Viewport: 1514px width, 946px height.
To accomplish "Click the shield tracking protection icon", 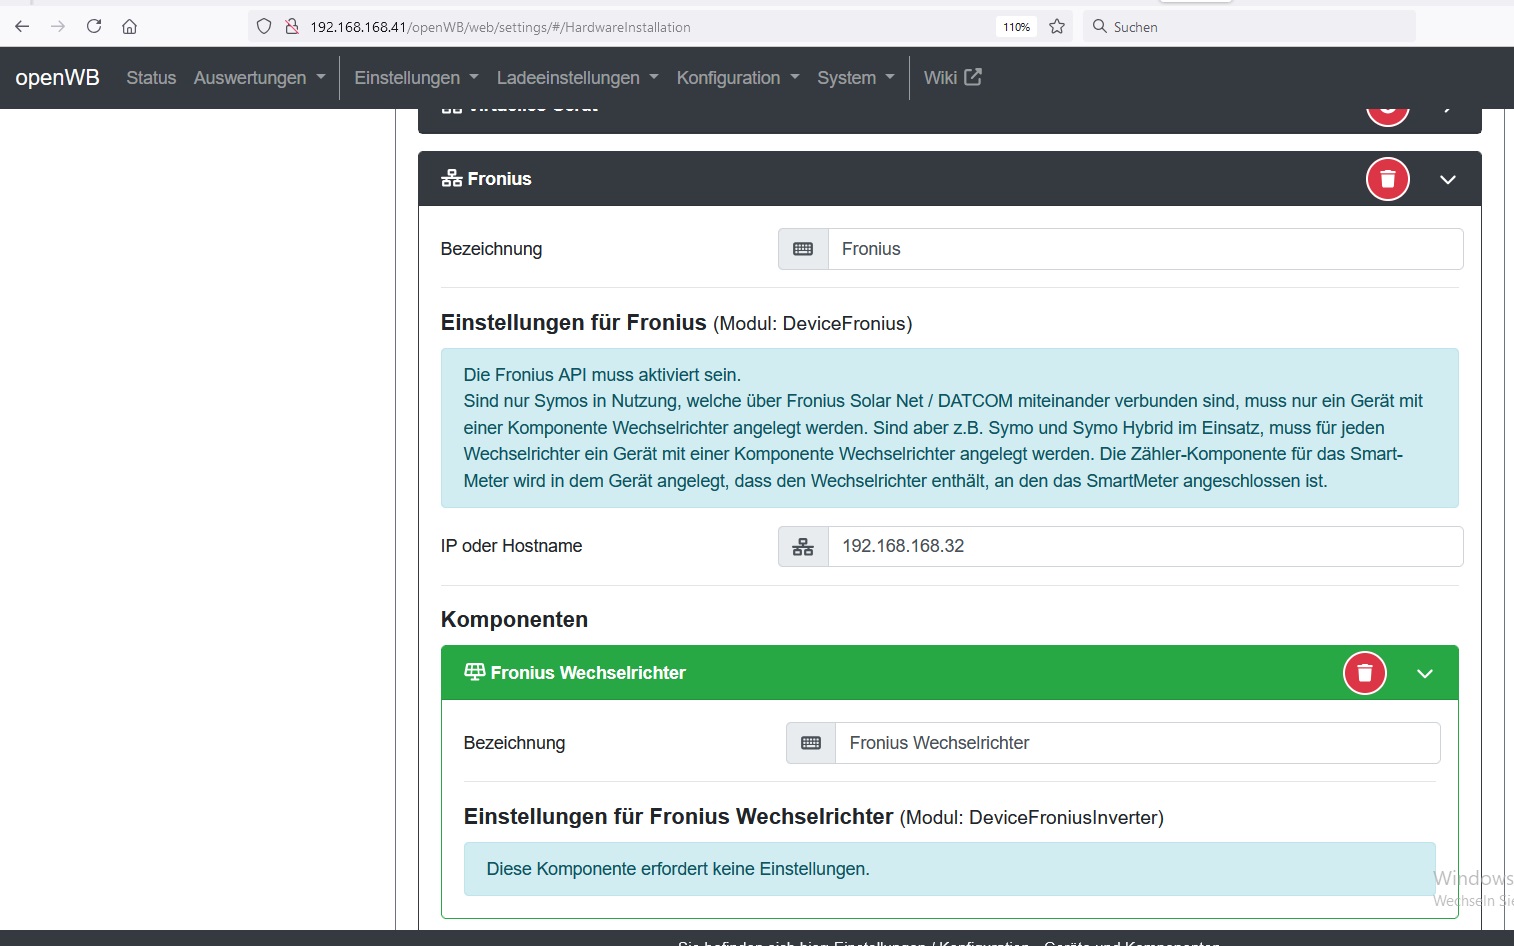I will click(264, 27).
